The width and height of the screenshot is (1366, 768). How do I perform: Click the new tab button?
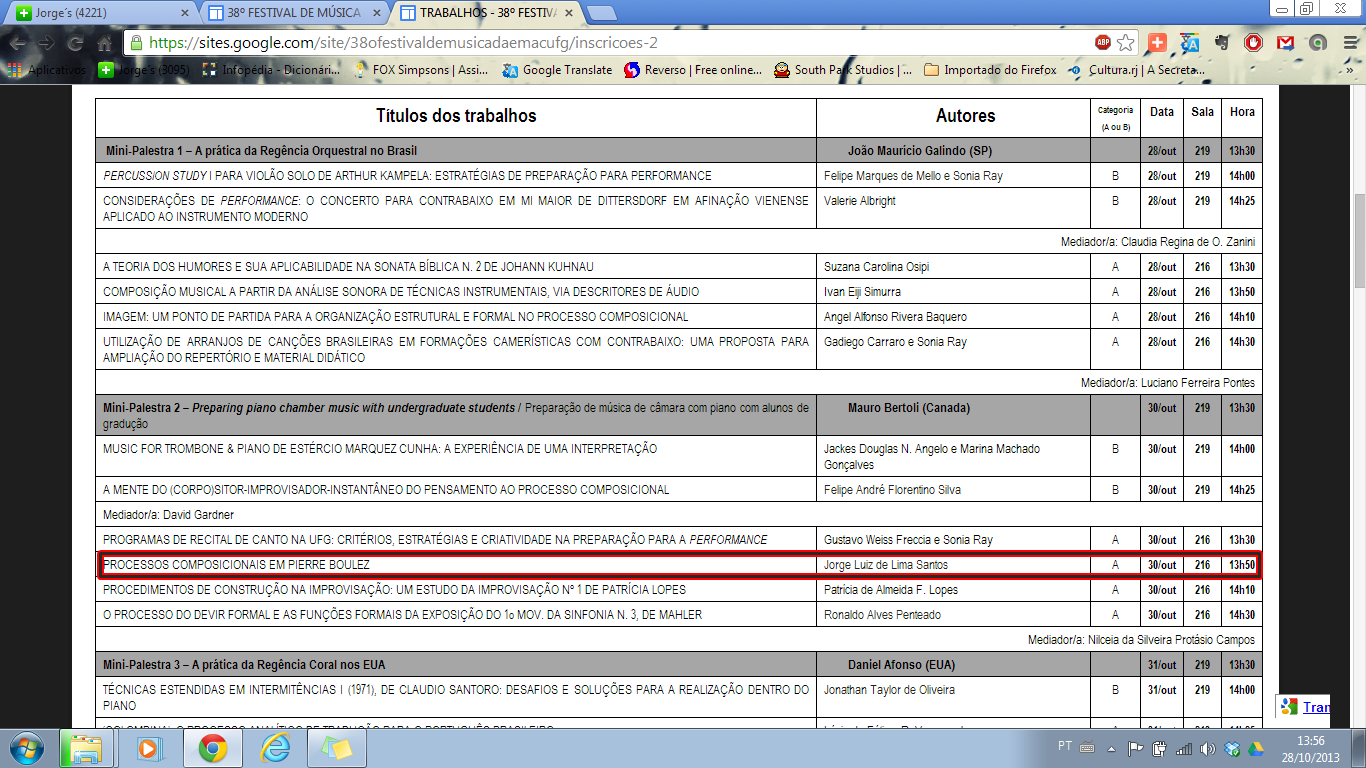point(600,13)
